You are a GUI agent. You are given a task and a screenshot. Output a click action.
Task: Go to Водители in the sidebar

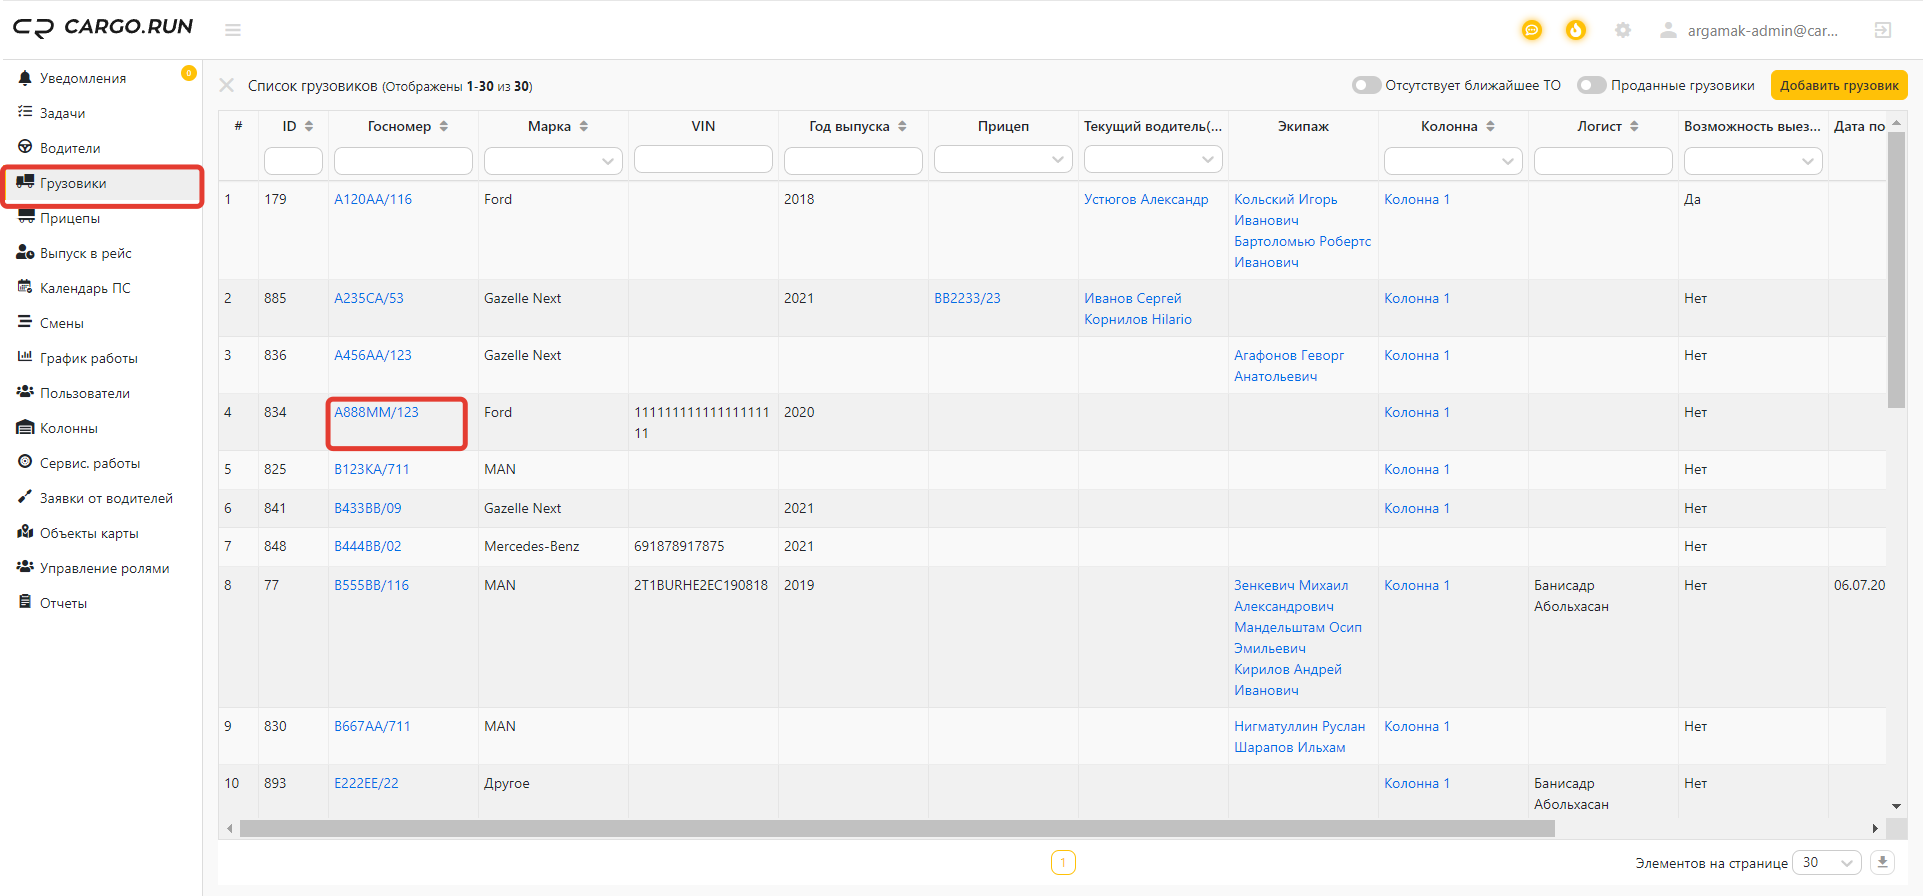coord(70,148)
